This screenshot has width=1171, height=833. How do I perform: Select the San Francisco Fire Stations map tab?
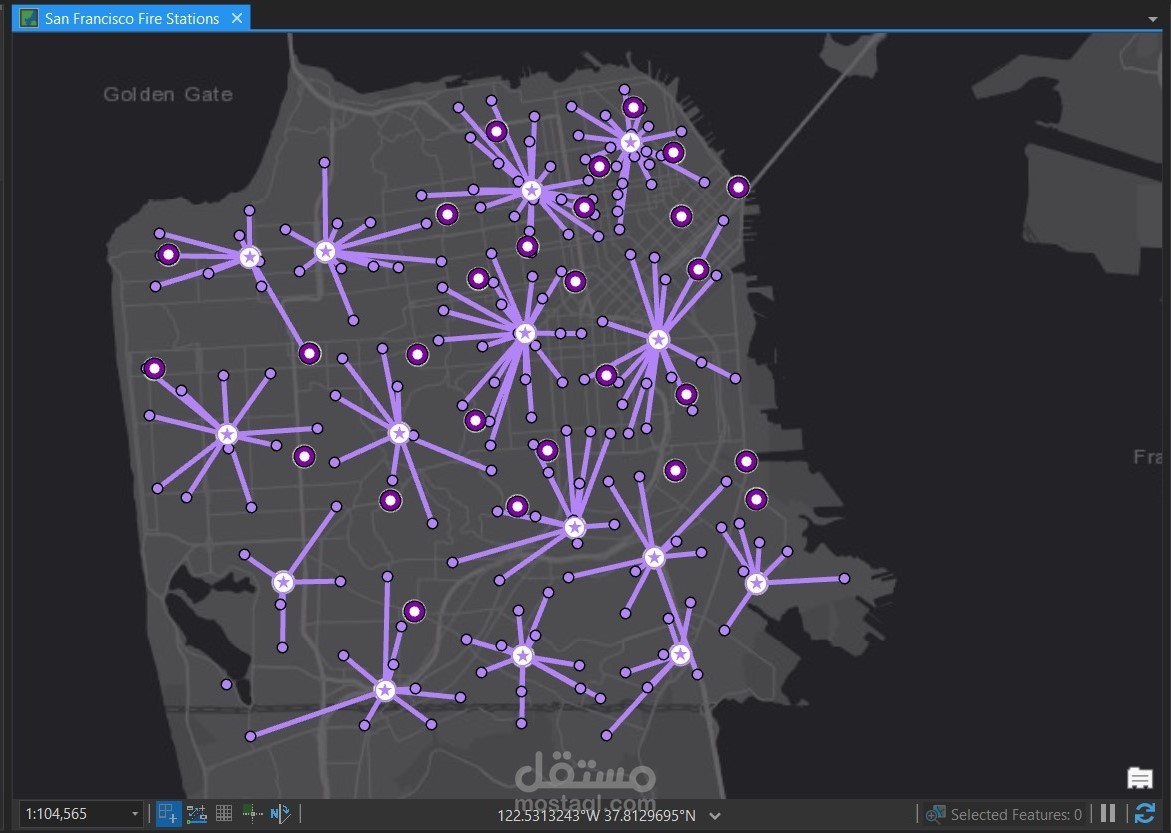point(131,18)
